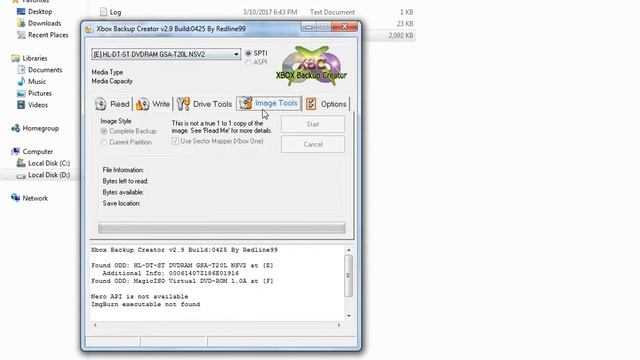
Task: Click the Music library icon
Action: tap(21, 82)
